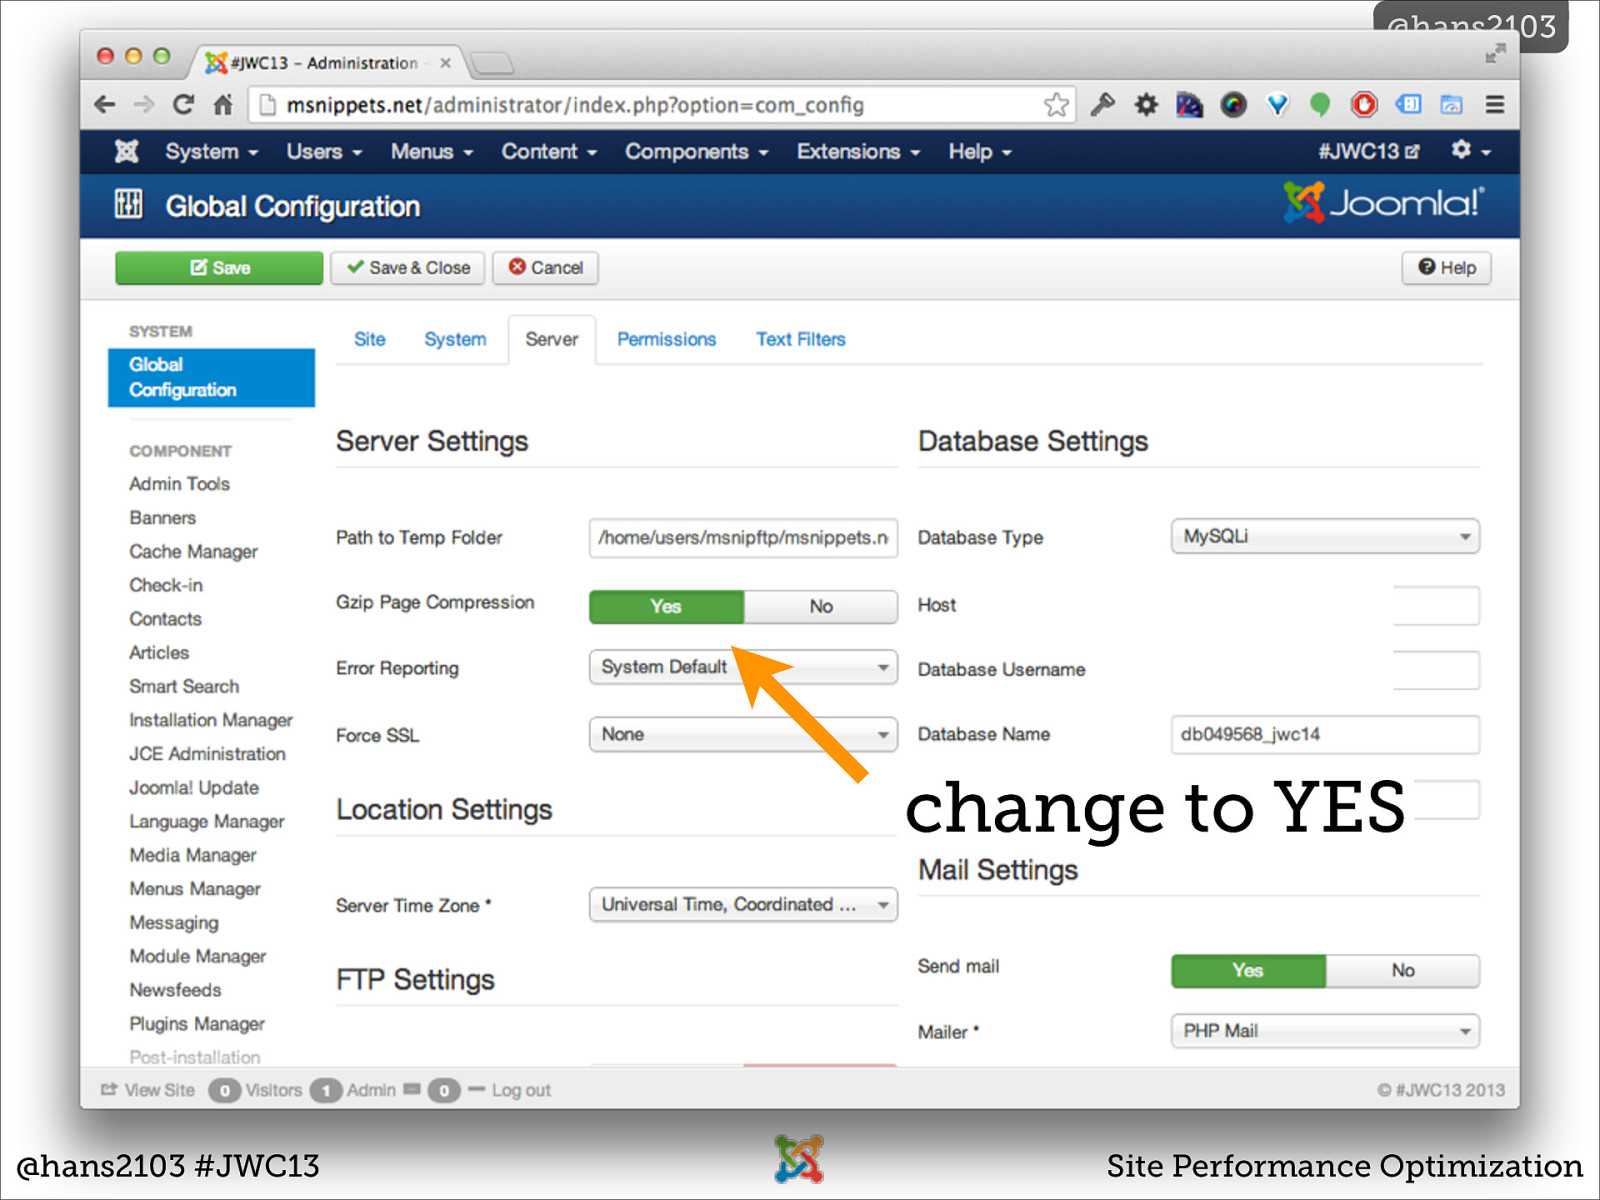Click the Database Username field
The width and height of the screenshot is (1600, 1200).
point(1436,670)
